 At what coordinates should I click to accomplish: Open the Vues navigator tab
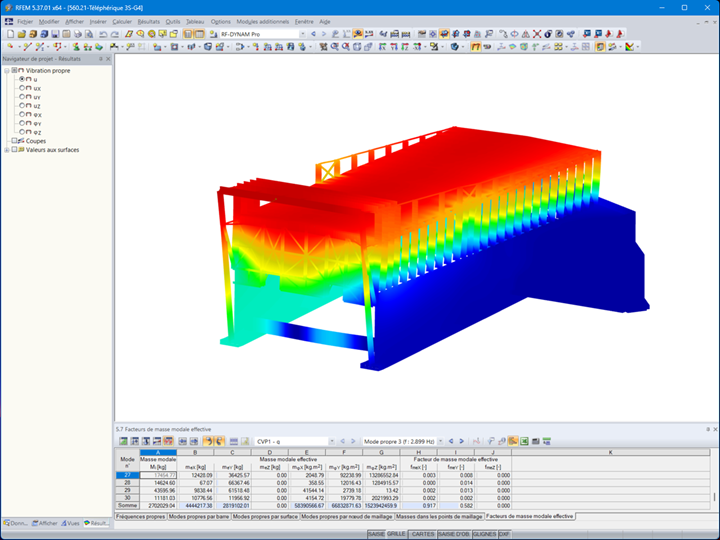(x=70, y=523)
